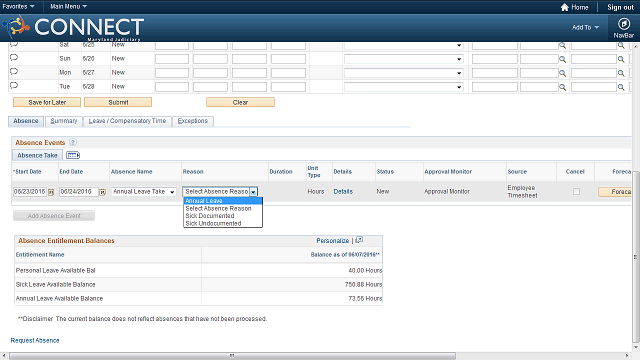The width and height of the screenshot is (640, 360).
Task: Click the Sick Leave Available Balance row
Action: [199, 284]
